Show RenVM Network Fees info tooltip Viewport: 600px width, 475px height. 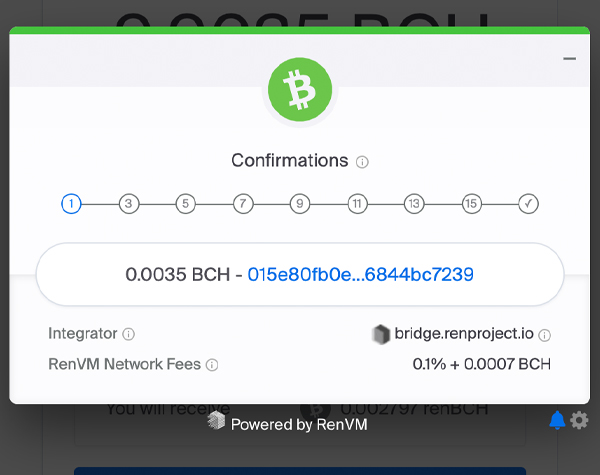tap(212, 365)
